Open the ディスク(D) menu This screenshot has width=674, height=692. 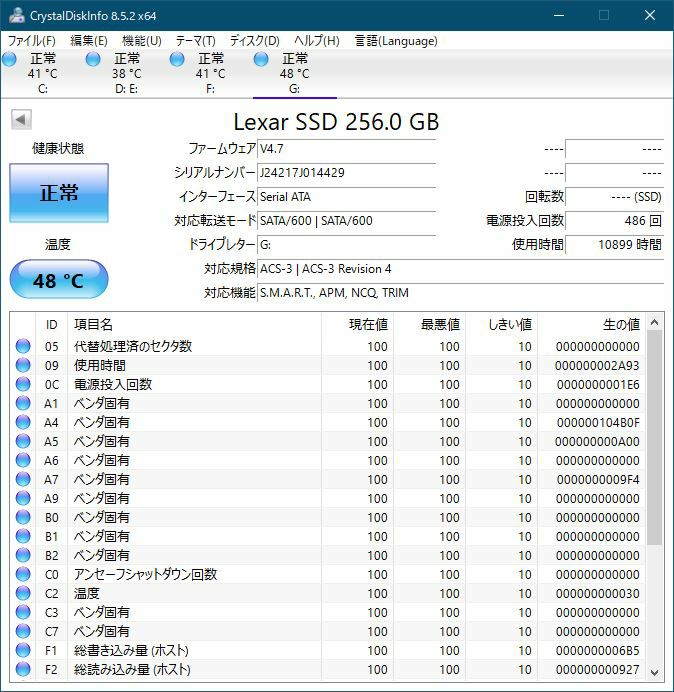[x=255, y=41]
